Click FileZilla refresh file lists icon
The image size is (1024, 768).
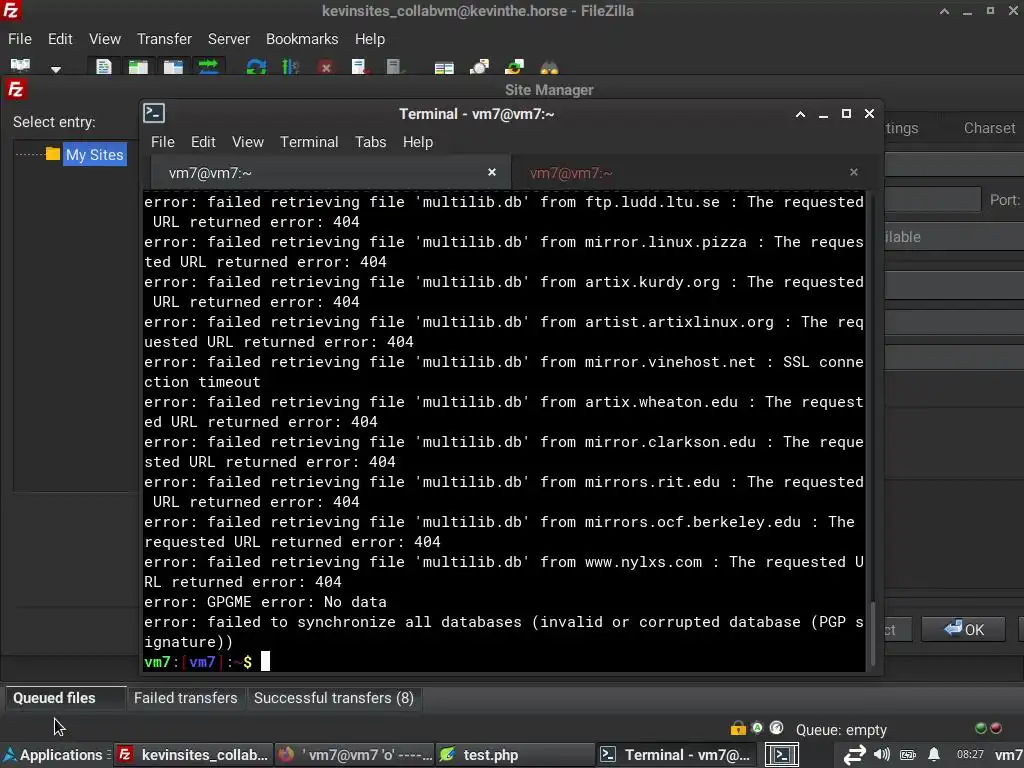[x=256, y=67]
